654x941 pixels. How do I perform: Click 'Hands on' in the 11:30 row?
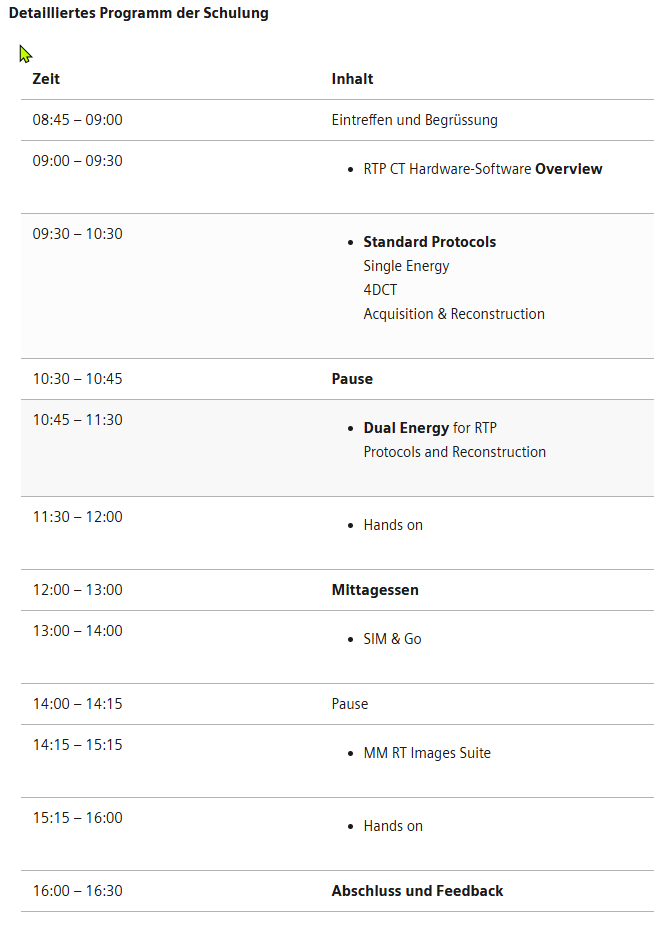coord(392,525)
